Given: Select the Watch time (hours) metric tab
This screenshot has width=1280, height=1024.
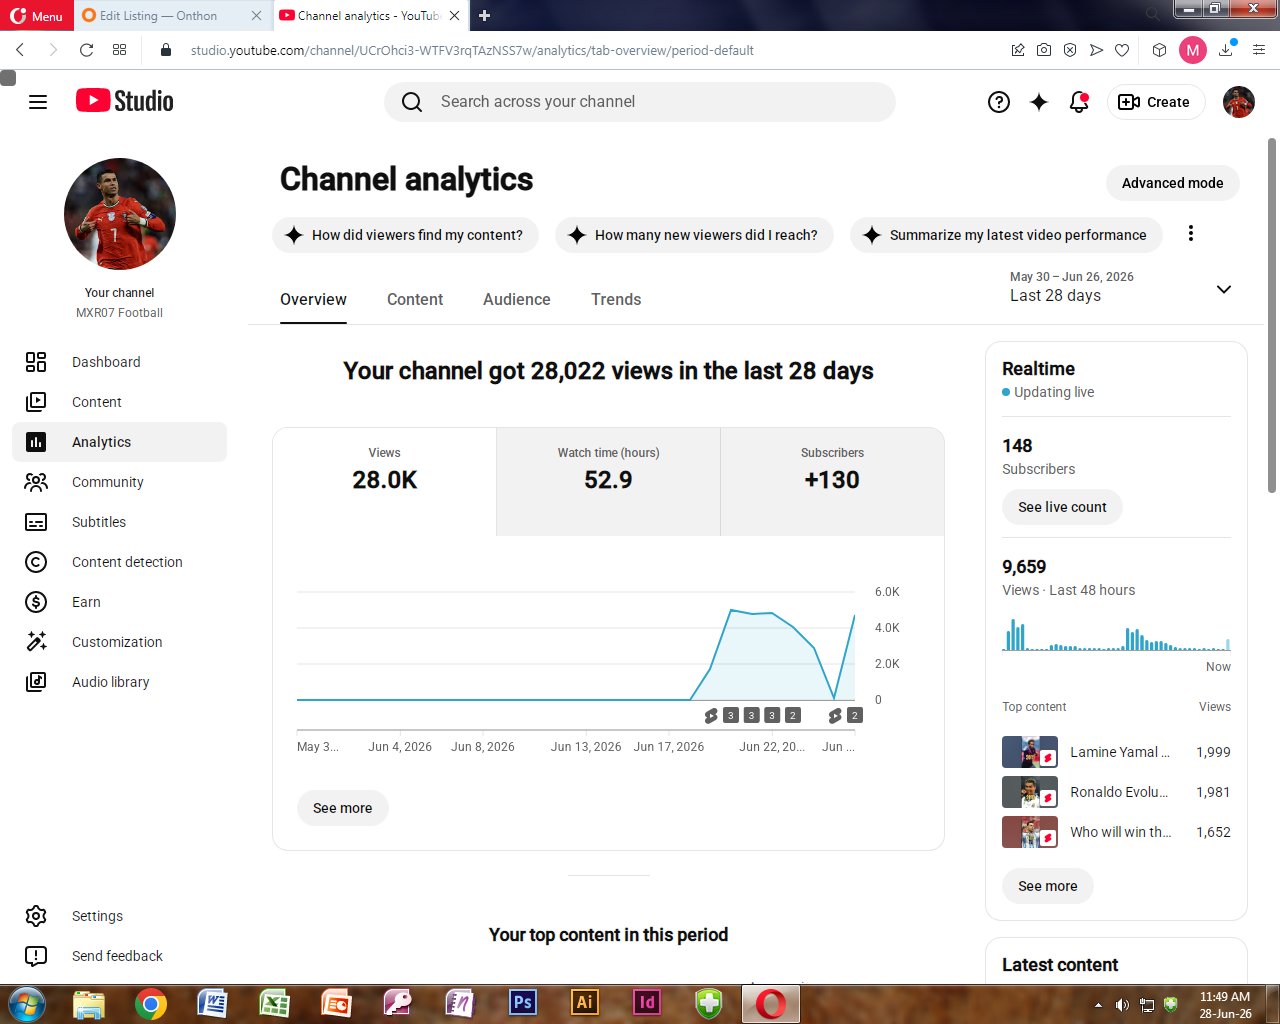Looking at the screenshot, I should coord(608,481).
